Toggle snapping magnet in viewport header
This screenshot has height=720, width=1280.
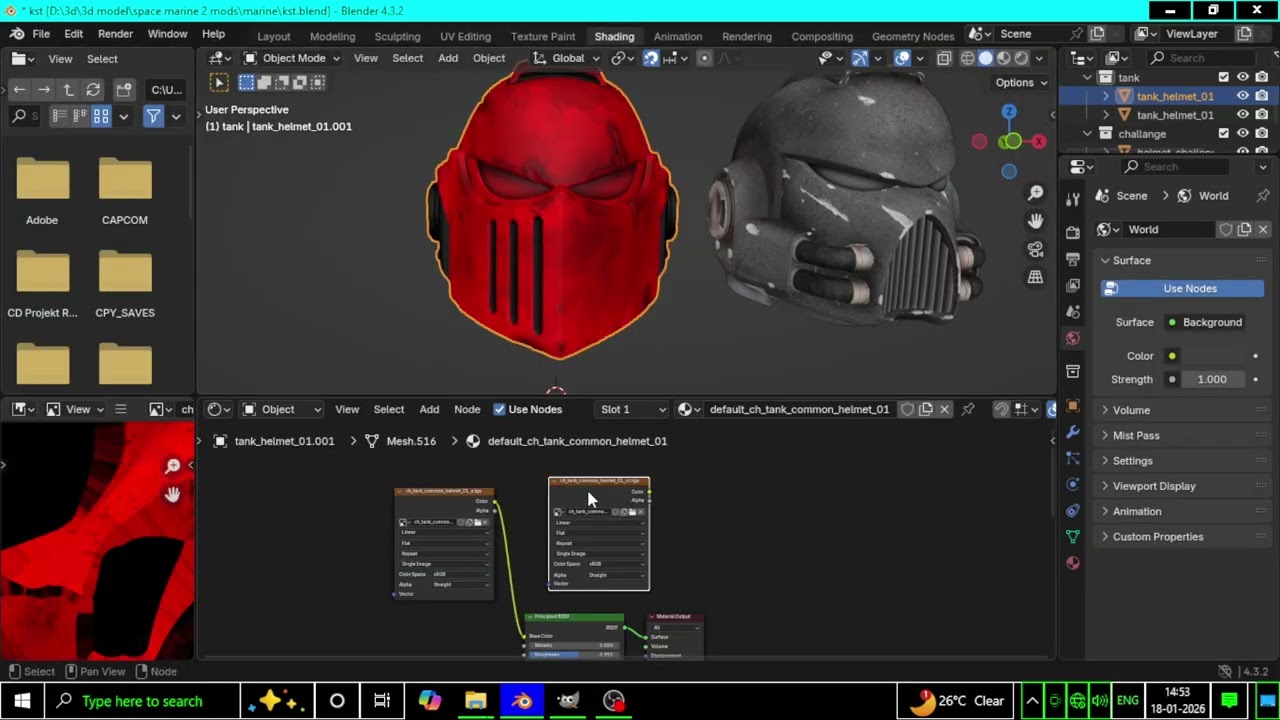(650, 58)
